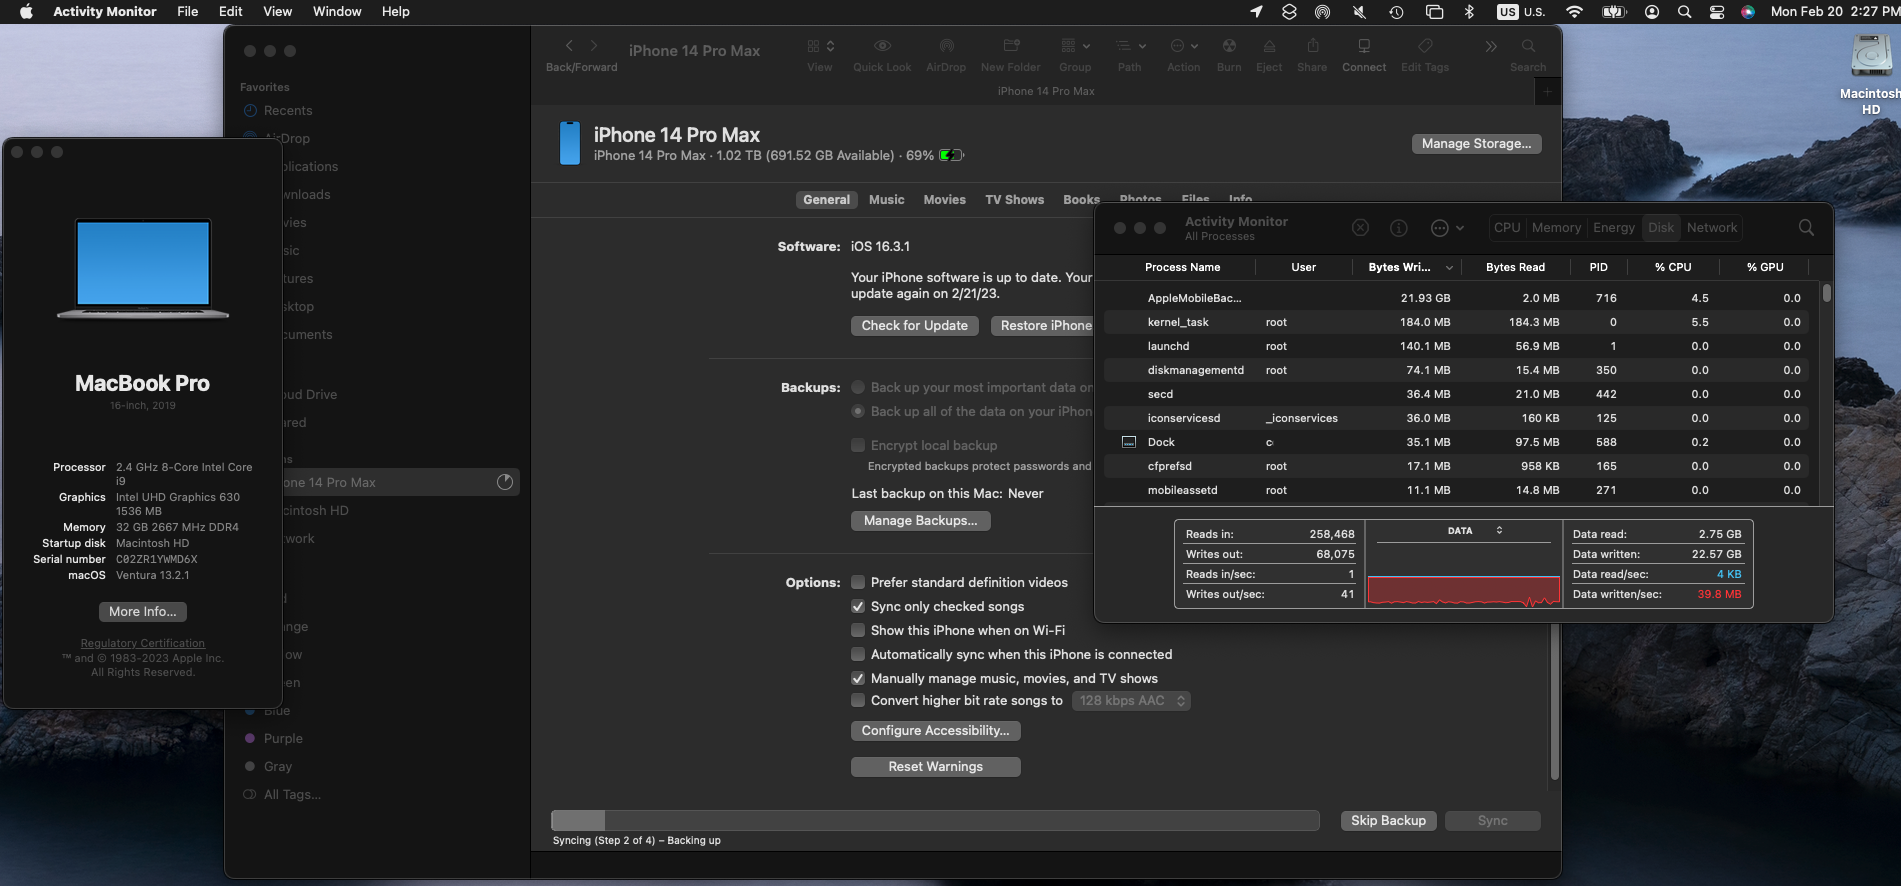The image size is (1901, 886).
Task: Uncheck Sync only checked songs
Action: point(858,607)
